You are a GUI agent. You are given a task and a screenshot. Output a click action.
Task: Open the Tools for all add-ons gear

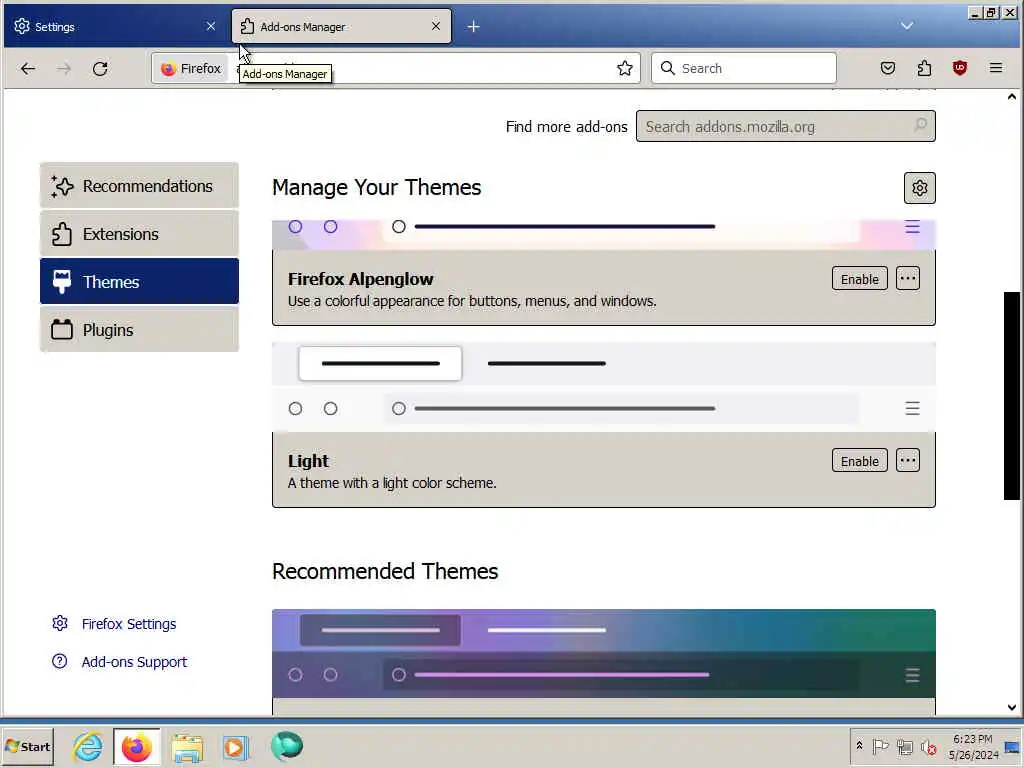(920, 188)
